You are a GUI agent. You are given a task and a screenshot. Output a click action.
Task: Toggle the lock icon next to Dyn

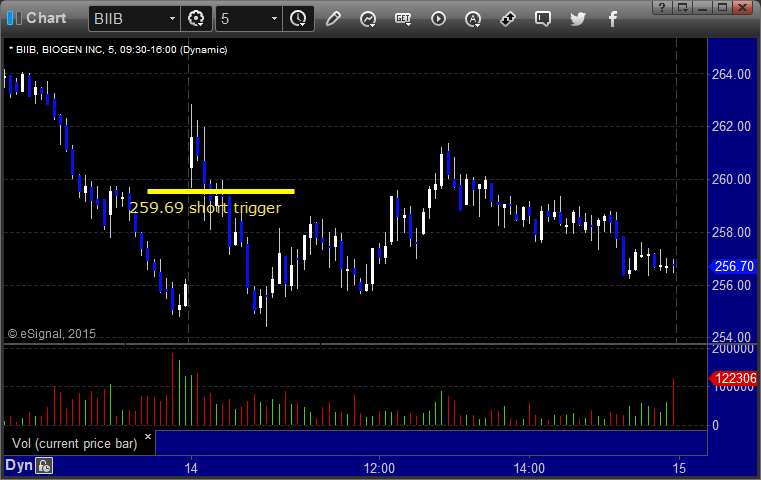coord(44,466)
